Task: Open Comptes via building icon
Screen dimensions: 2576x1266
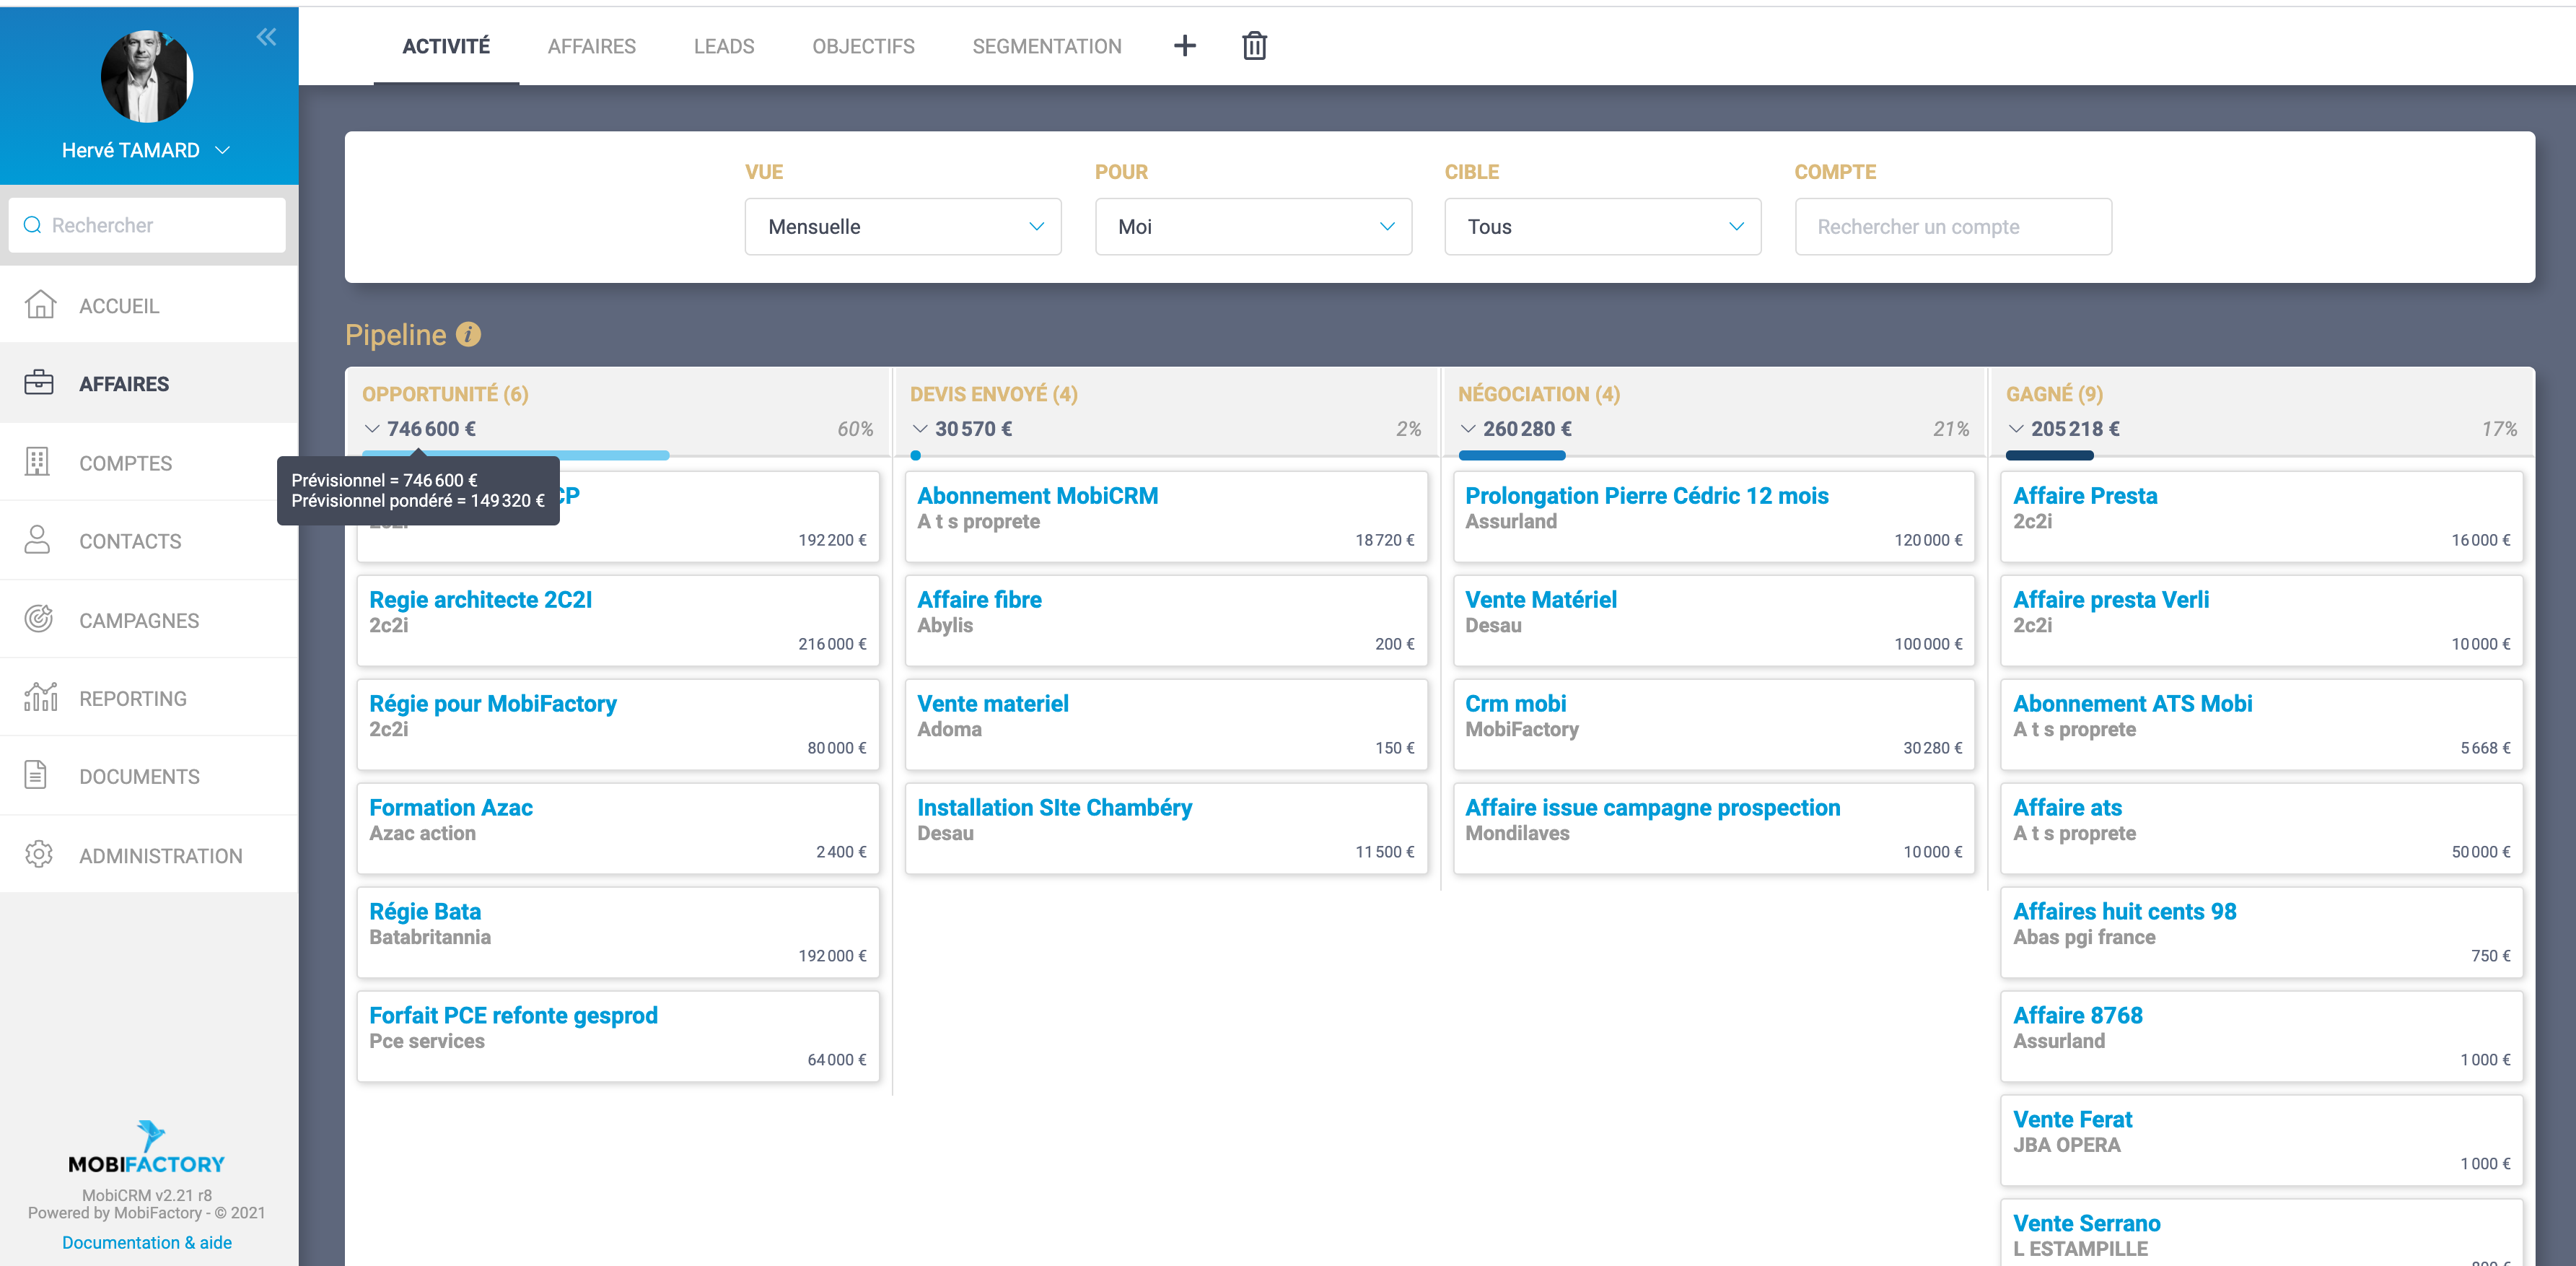Action: [37, 462]
